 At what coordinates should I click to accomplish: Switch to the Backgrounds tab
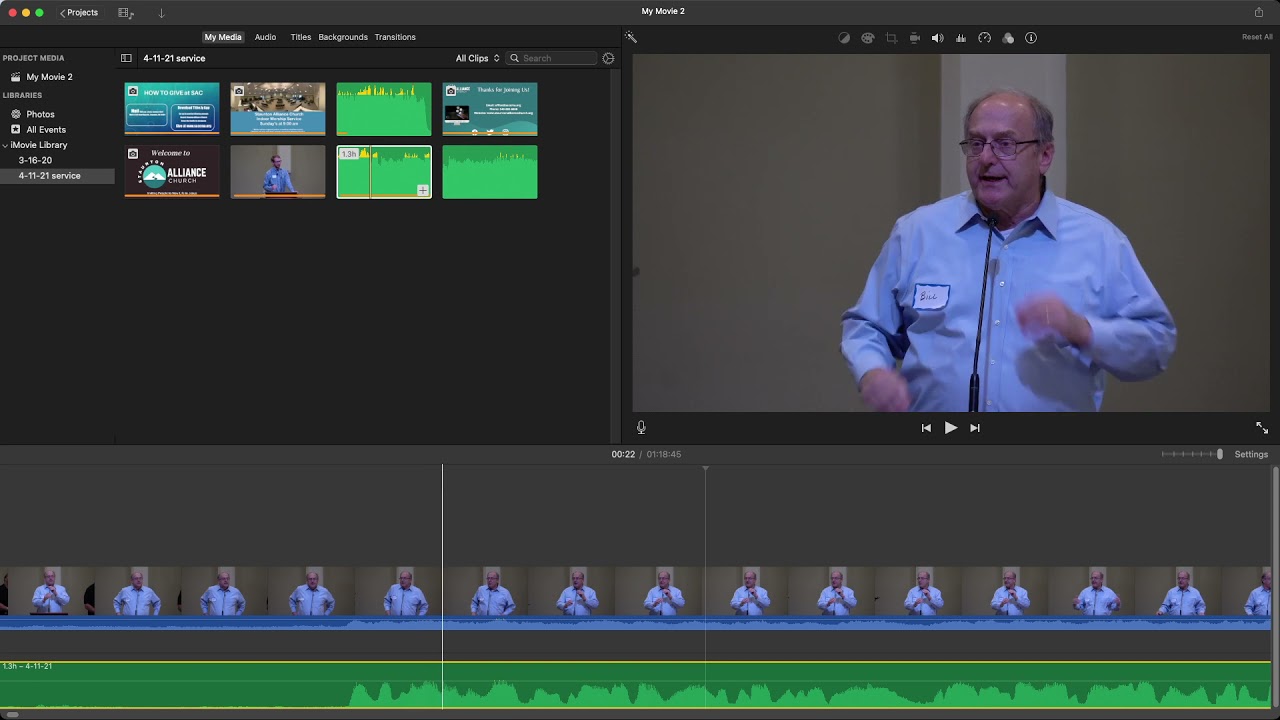(343, 37)
